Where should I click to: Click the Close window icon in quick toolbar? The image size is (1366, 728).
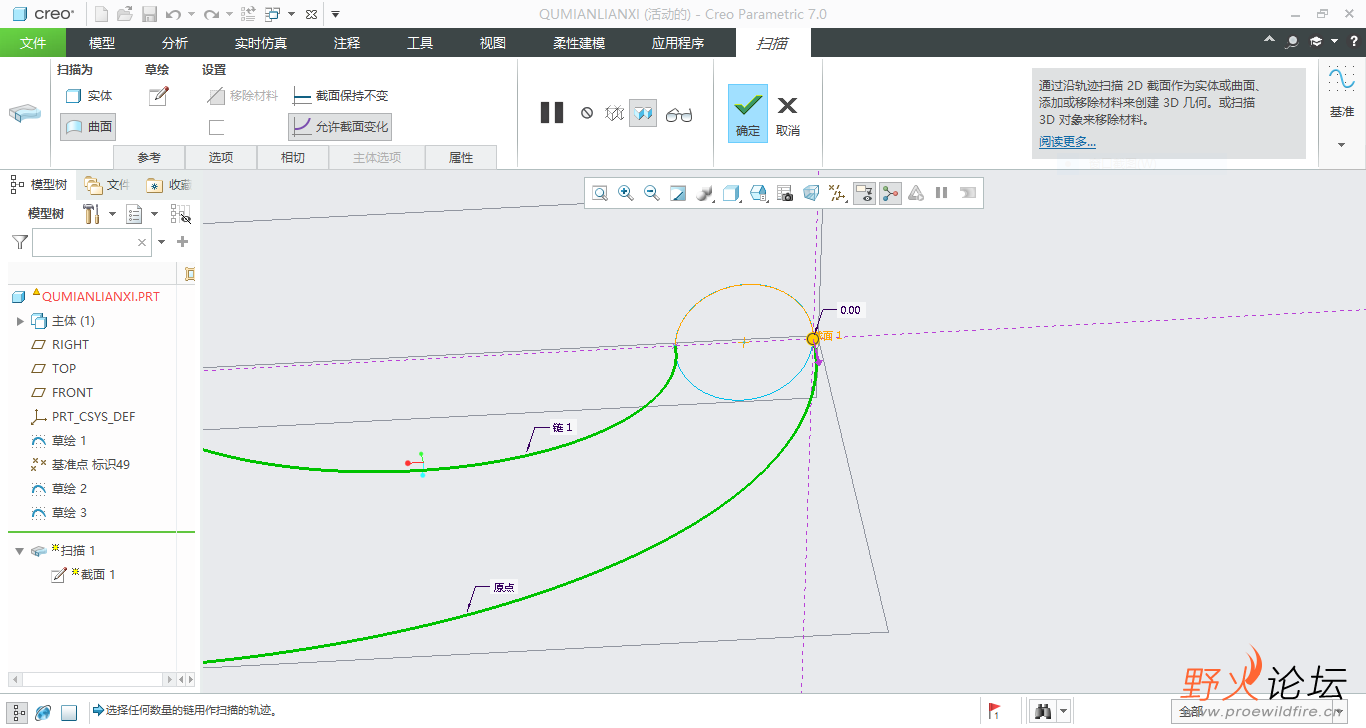point(311,14)
